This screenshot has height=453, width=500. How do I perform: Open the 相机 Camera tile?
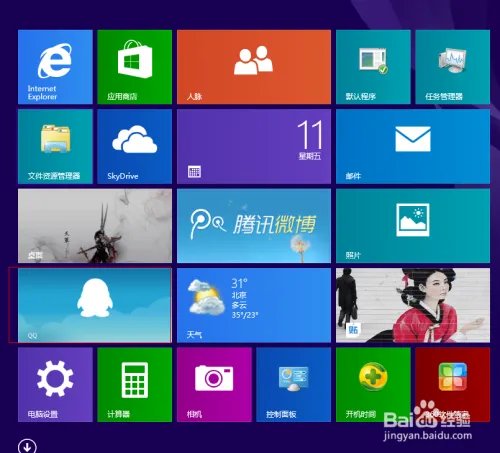[x=214, y=385]
